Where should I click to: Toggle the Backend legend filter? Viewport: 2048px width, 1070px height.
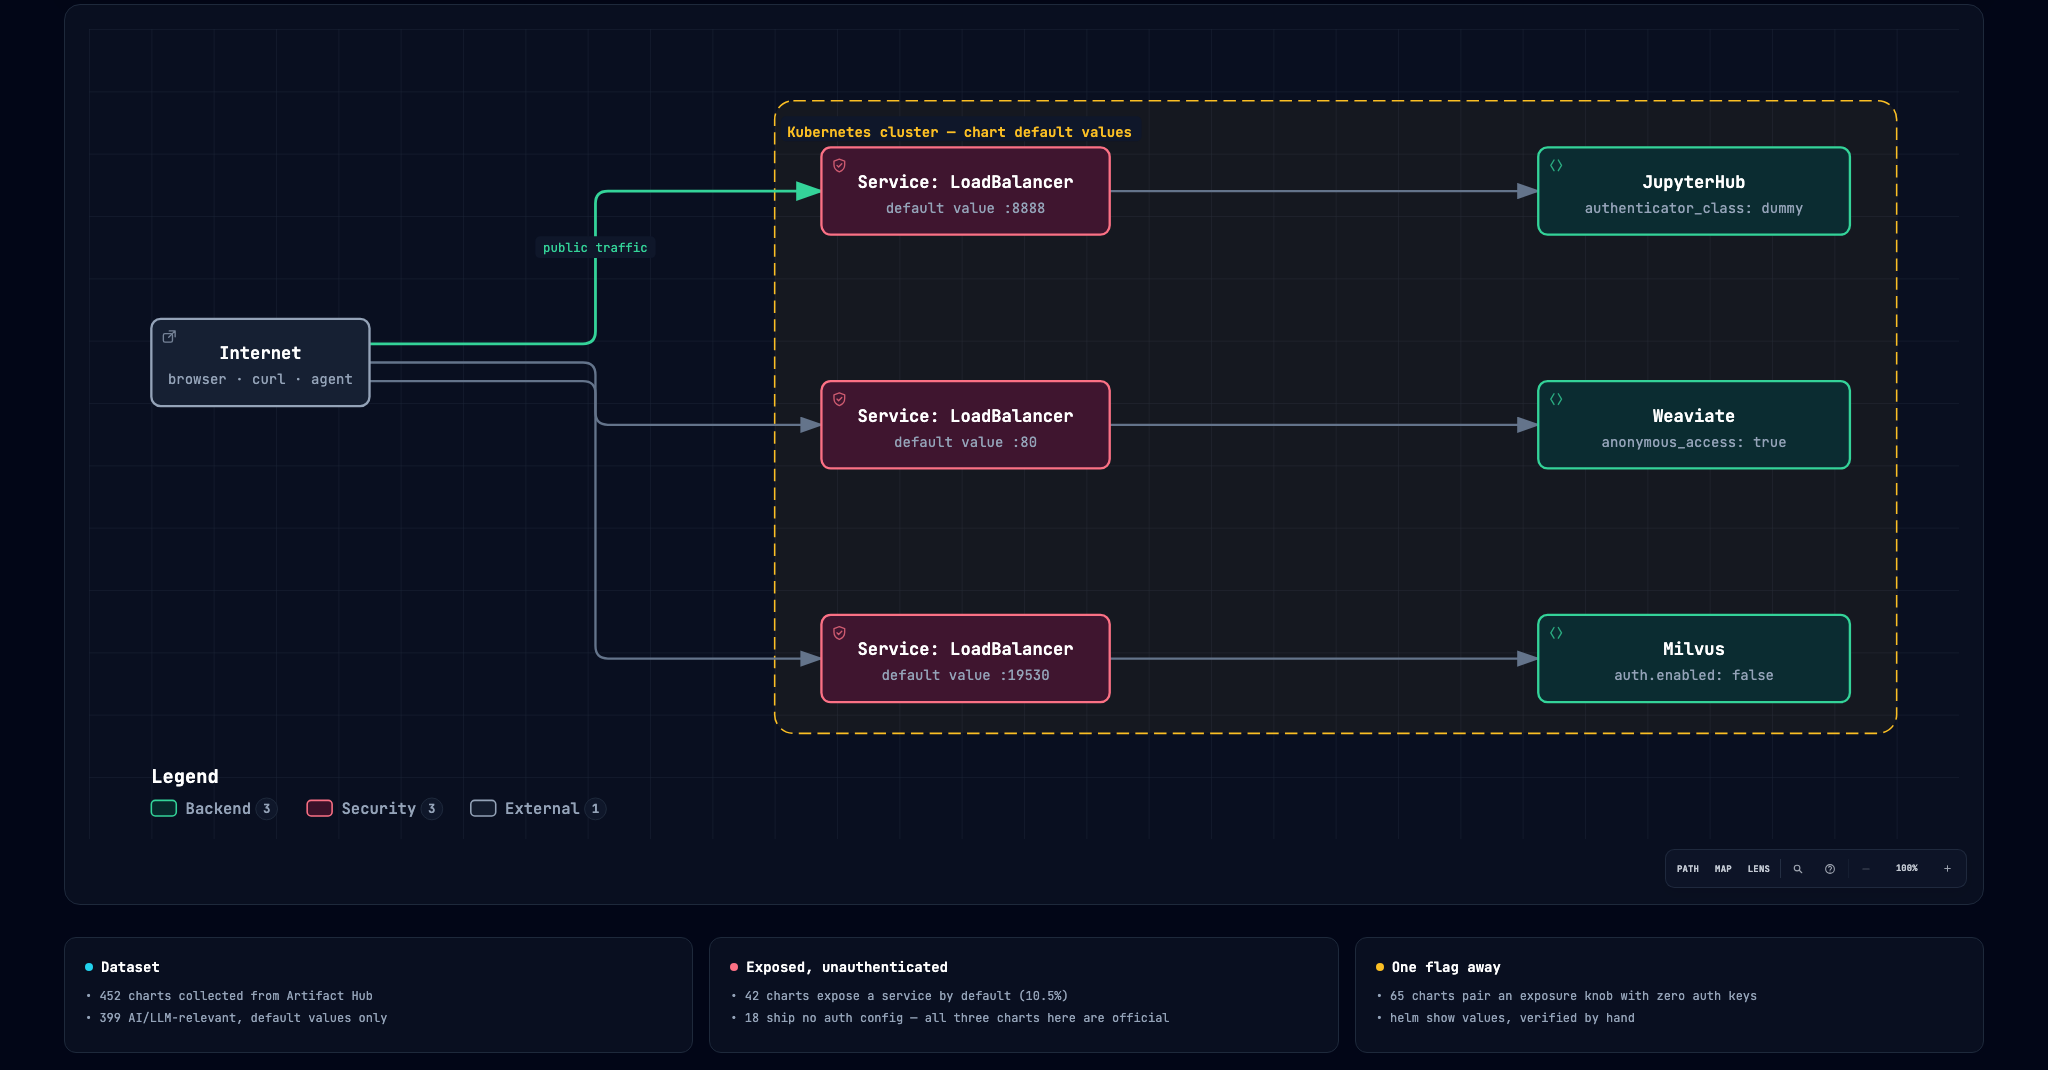[x=214, y=809]
